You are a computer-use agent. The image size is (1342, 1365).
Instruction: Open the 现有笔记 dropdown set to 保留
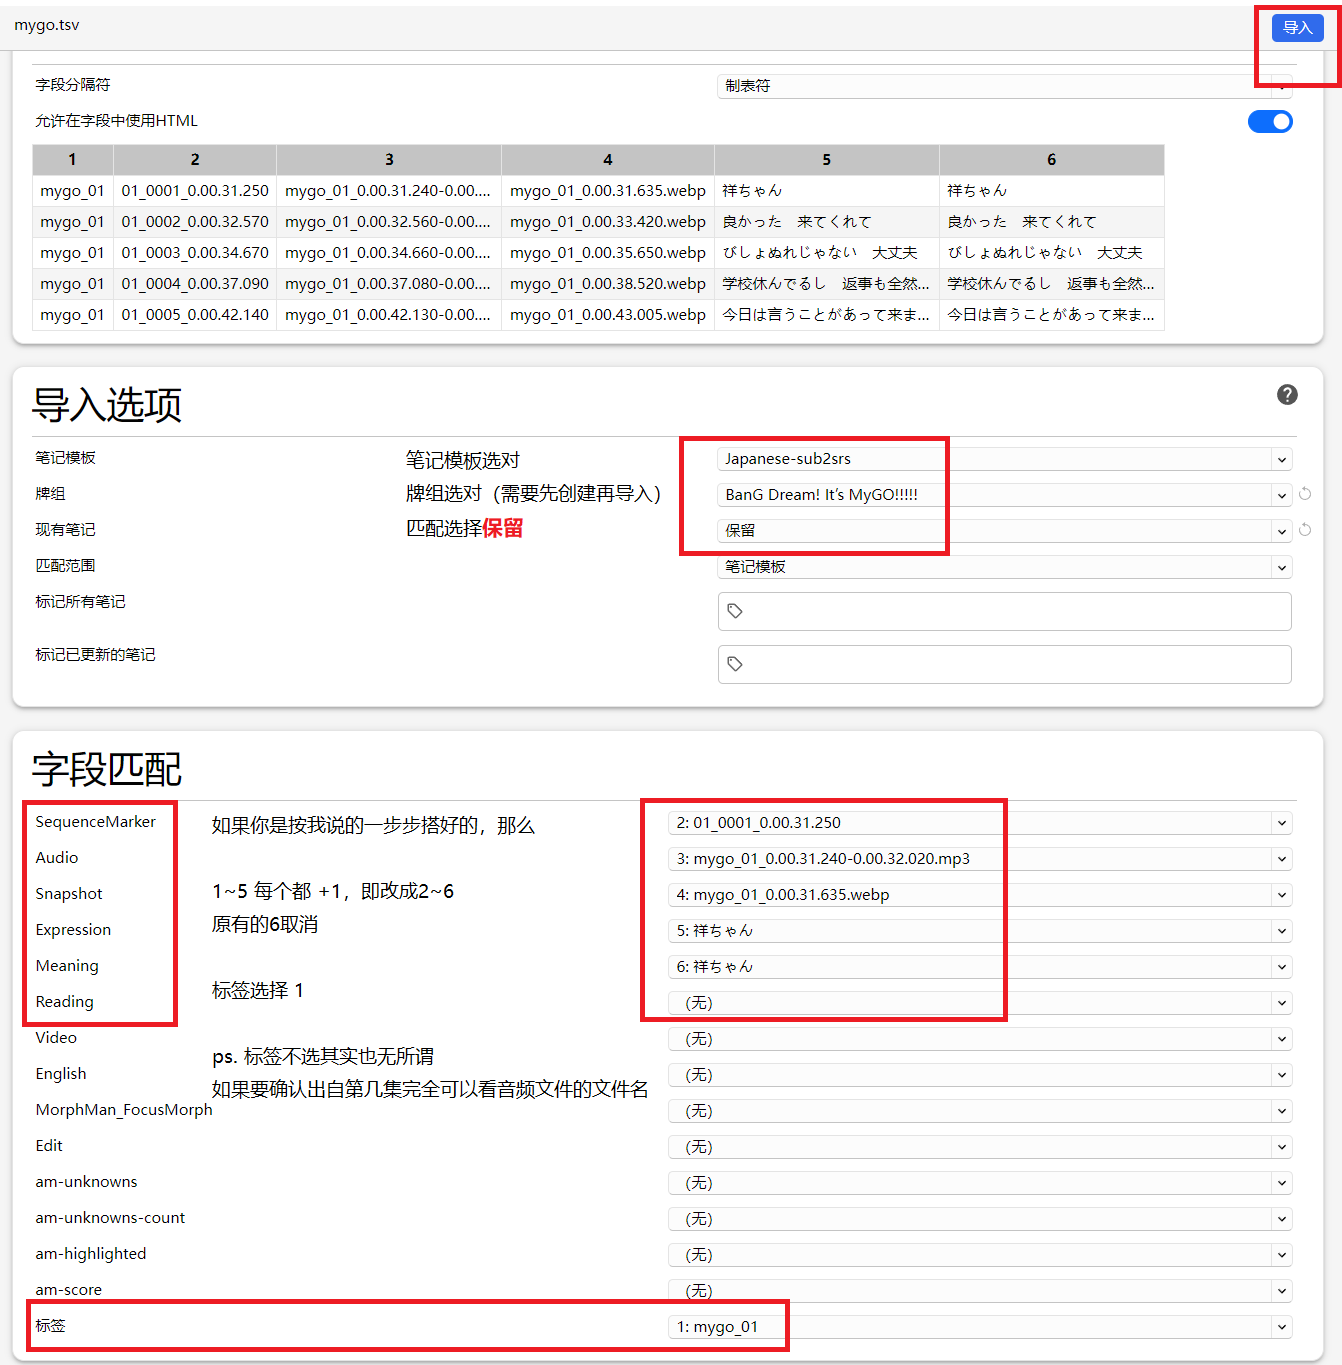click(x=1003, y=531)
